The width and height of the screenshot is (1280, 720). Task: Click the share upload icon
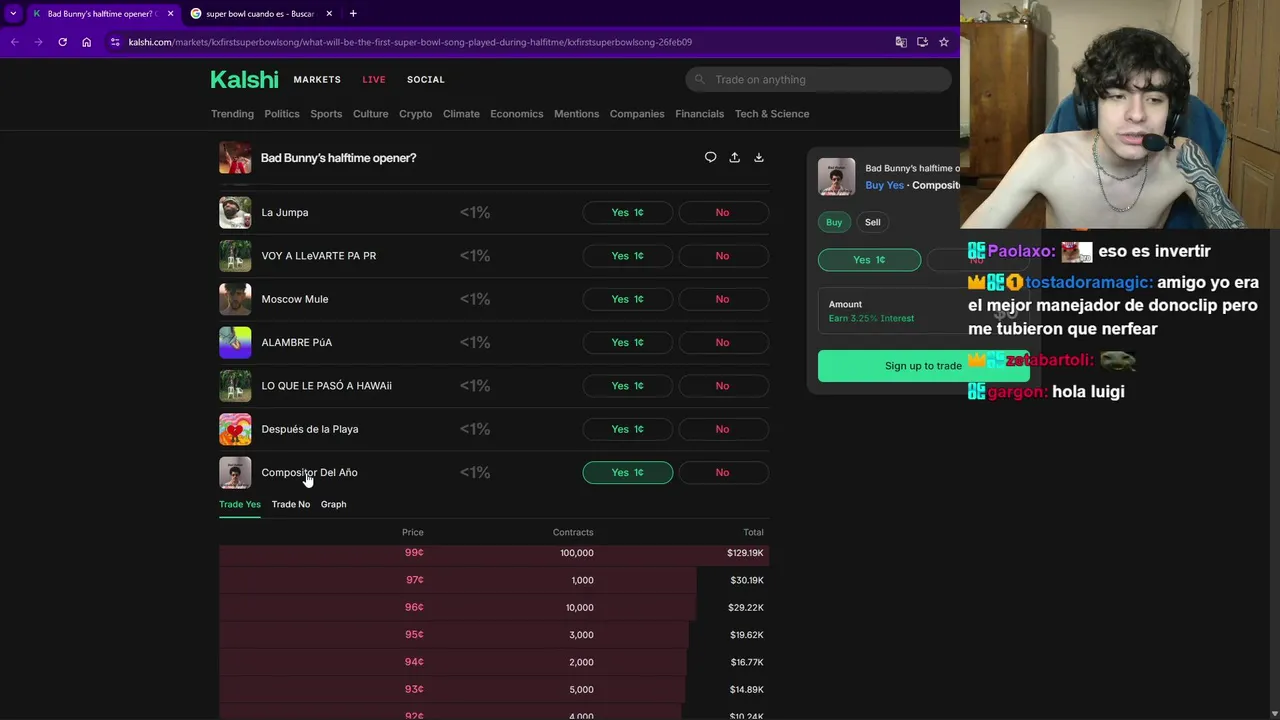(734, 157)
